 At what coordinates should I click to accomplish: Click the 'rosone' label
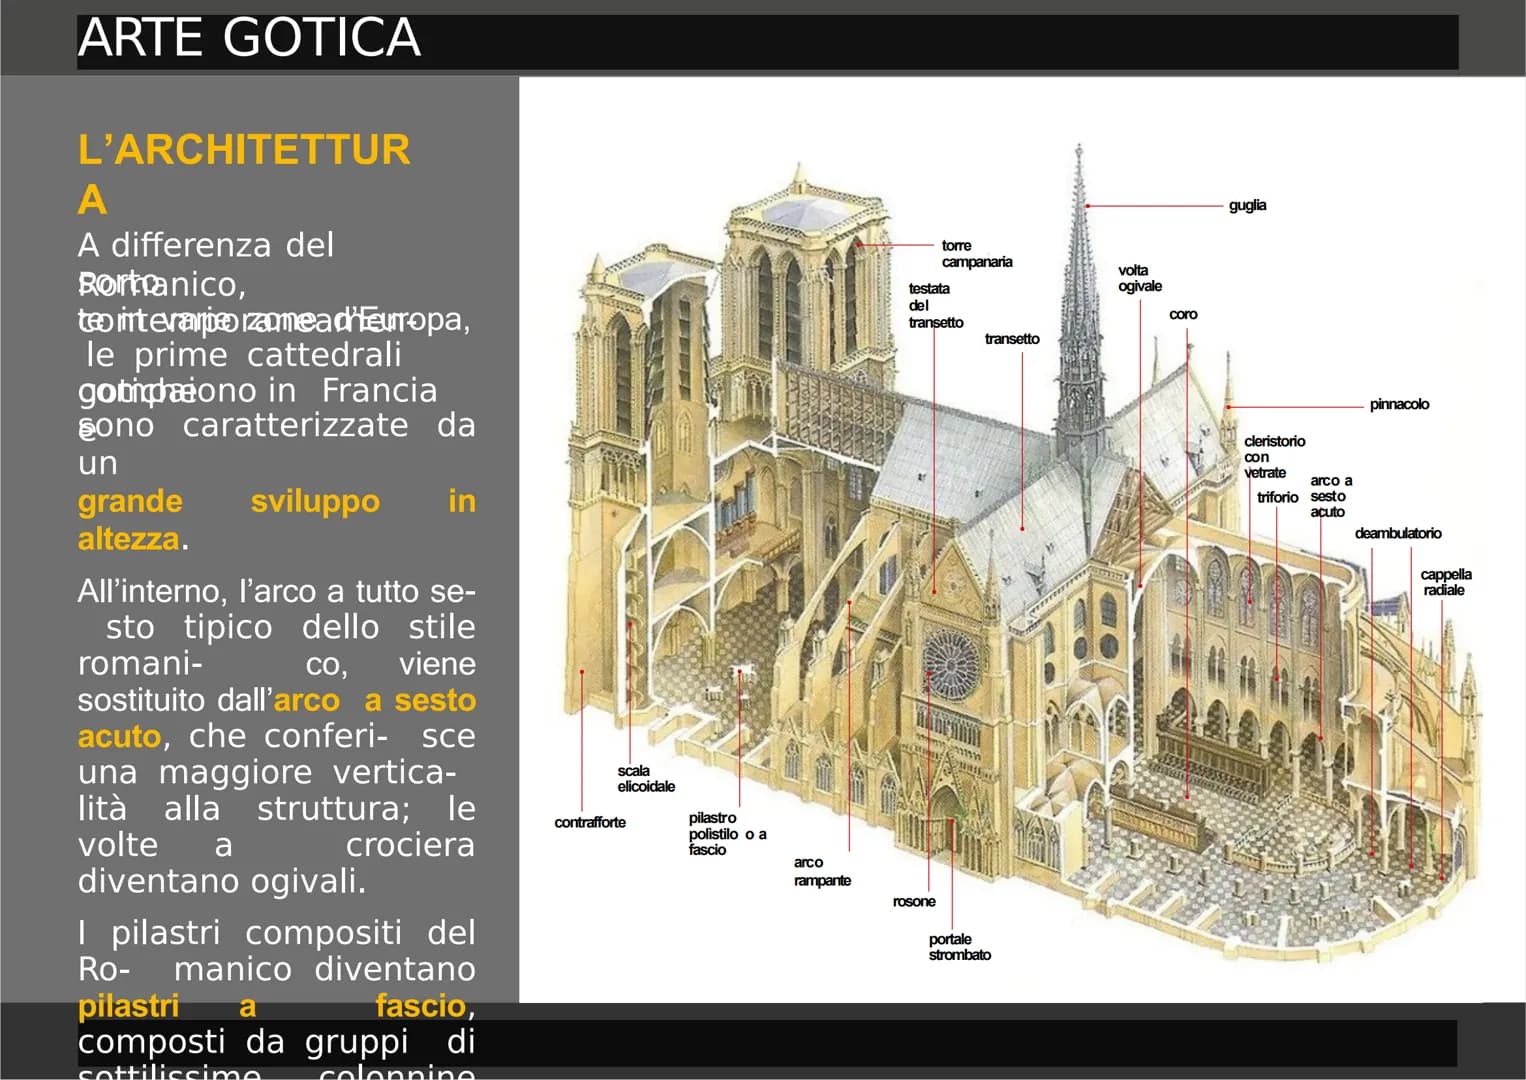click(914, 901)
